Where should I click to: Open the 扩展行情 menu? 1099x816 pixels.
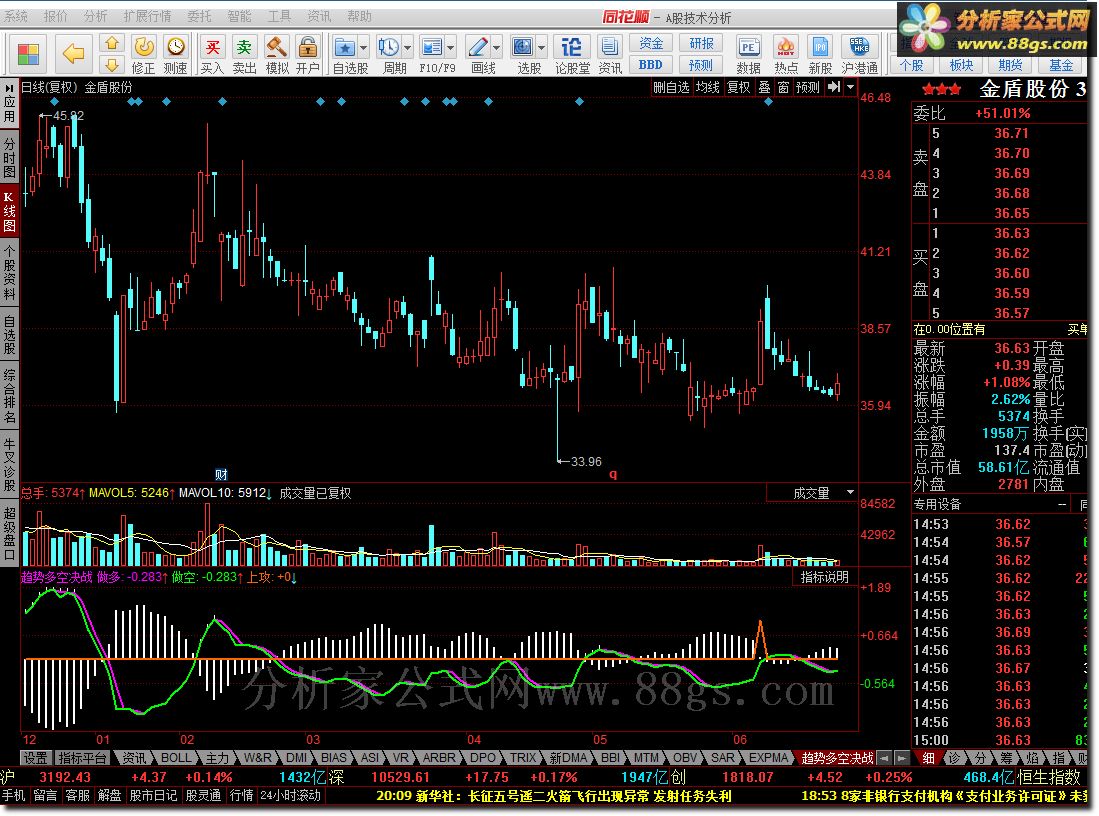[x=146, y=15]
